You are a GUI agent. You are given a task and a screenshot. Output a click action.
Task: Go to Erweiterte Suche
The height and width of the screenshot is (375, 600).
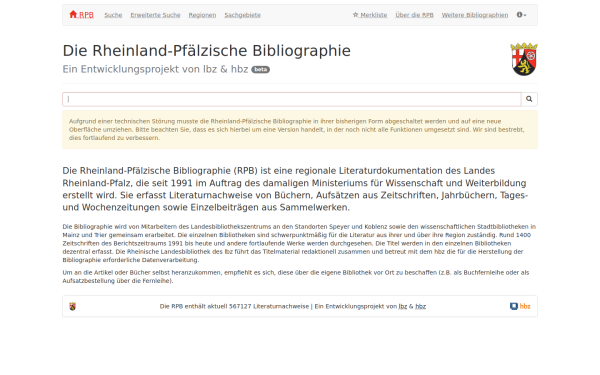coord(155,15)
